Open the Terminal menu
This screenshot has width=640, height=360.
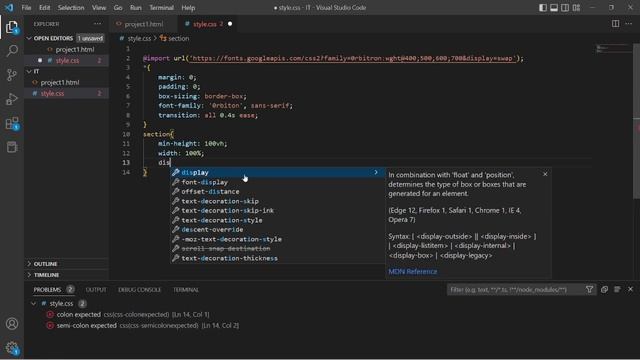(161, 8)
